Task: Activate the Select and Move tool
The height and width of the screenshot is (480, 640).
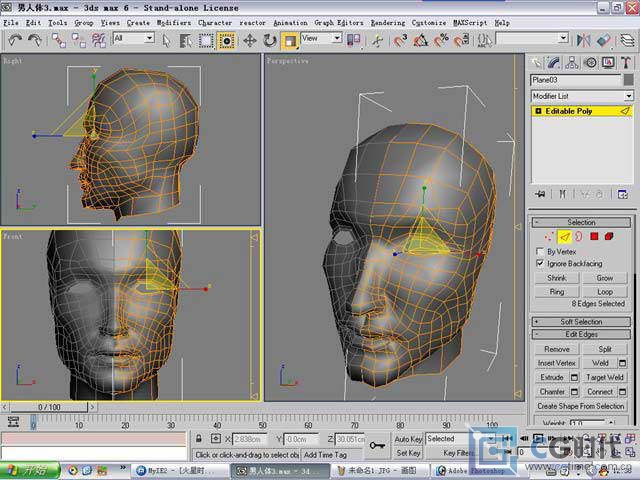Action: pyautogui.click(x=250, y=40)
